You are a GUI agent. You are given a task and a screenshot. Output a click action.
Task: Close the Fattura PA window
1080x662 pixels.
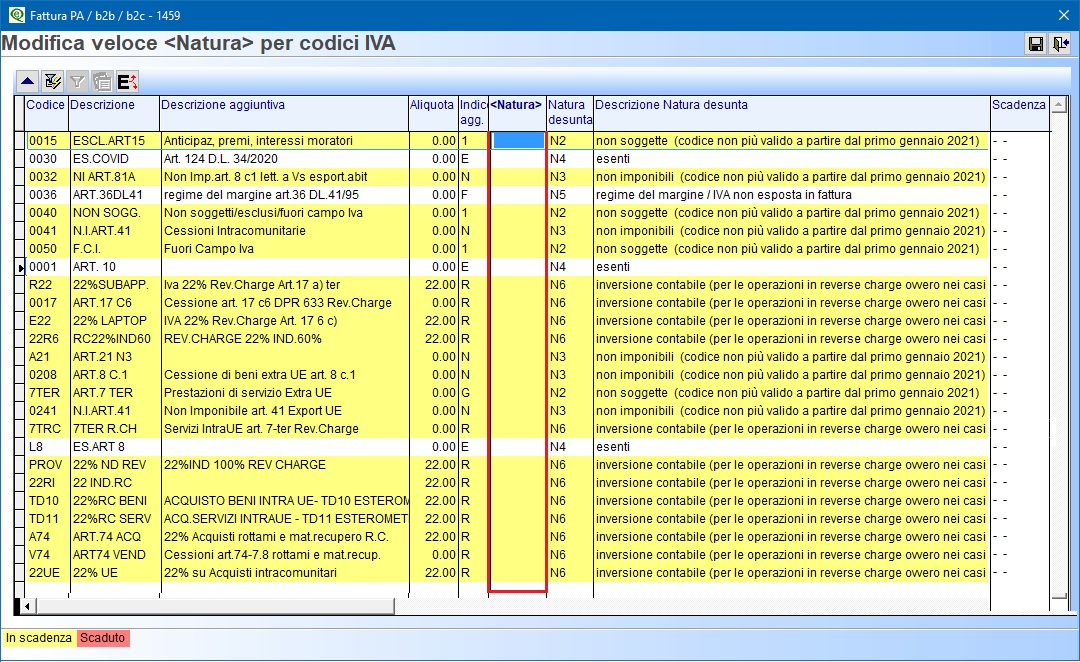(x=1063, y=14)
